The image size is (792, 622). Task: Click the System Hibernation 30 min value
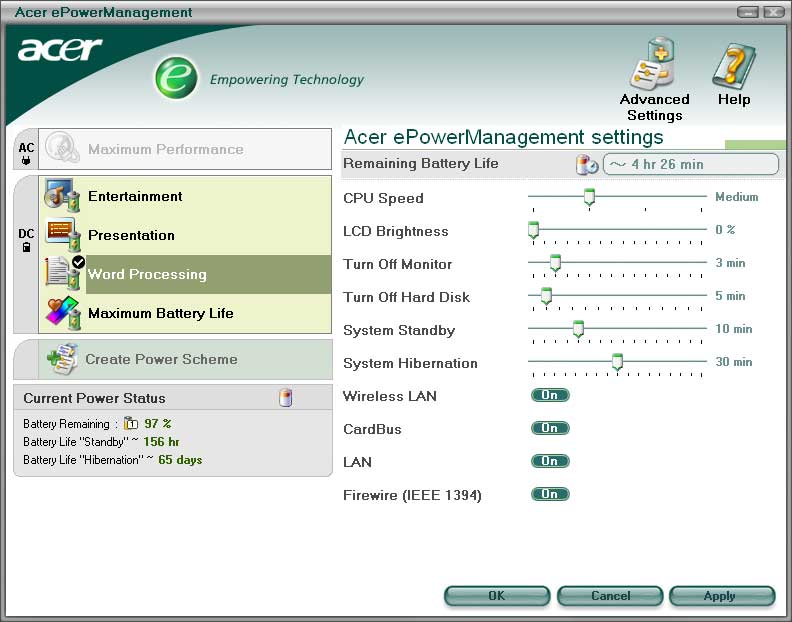click(734, 362)
